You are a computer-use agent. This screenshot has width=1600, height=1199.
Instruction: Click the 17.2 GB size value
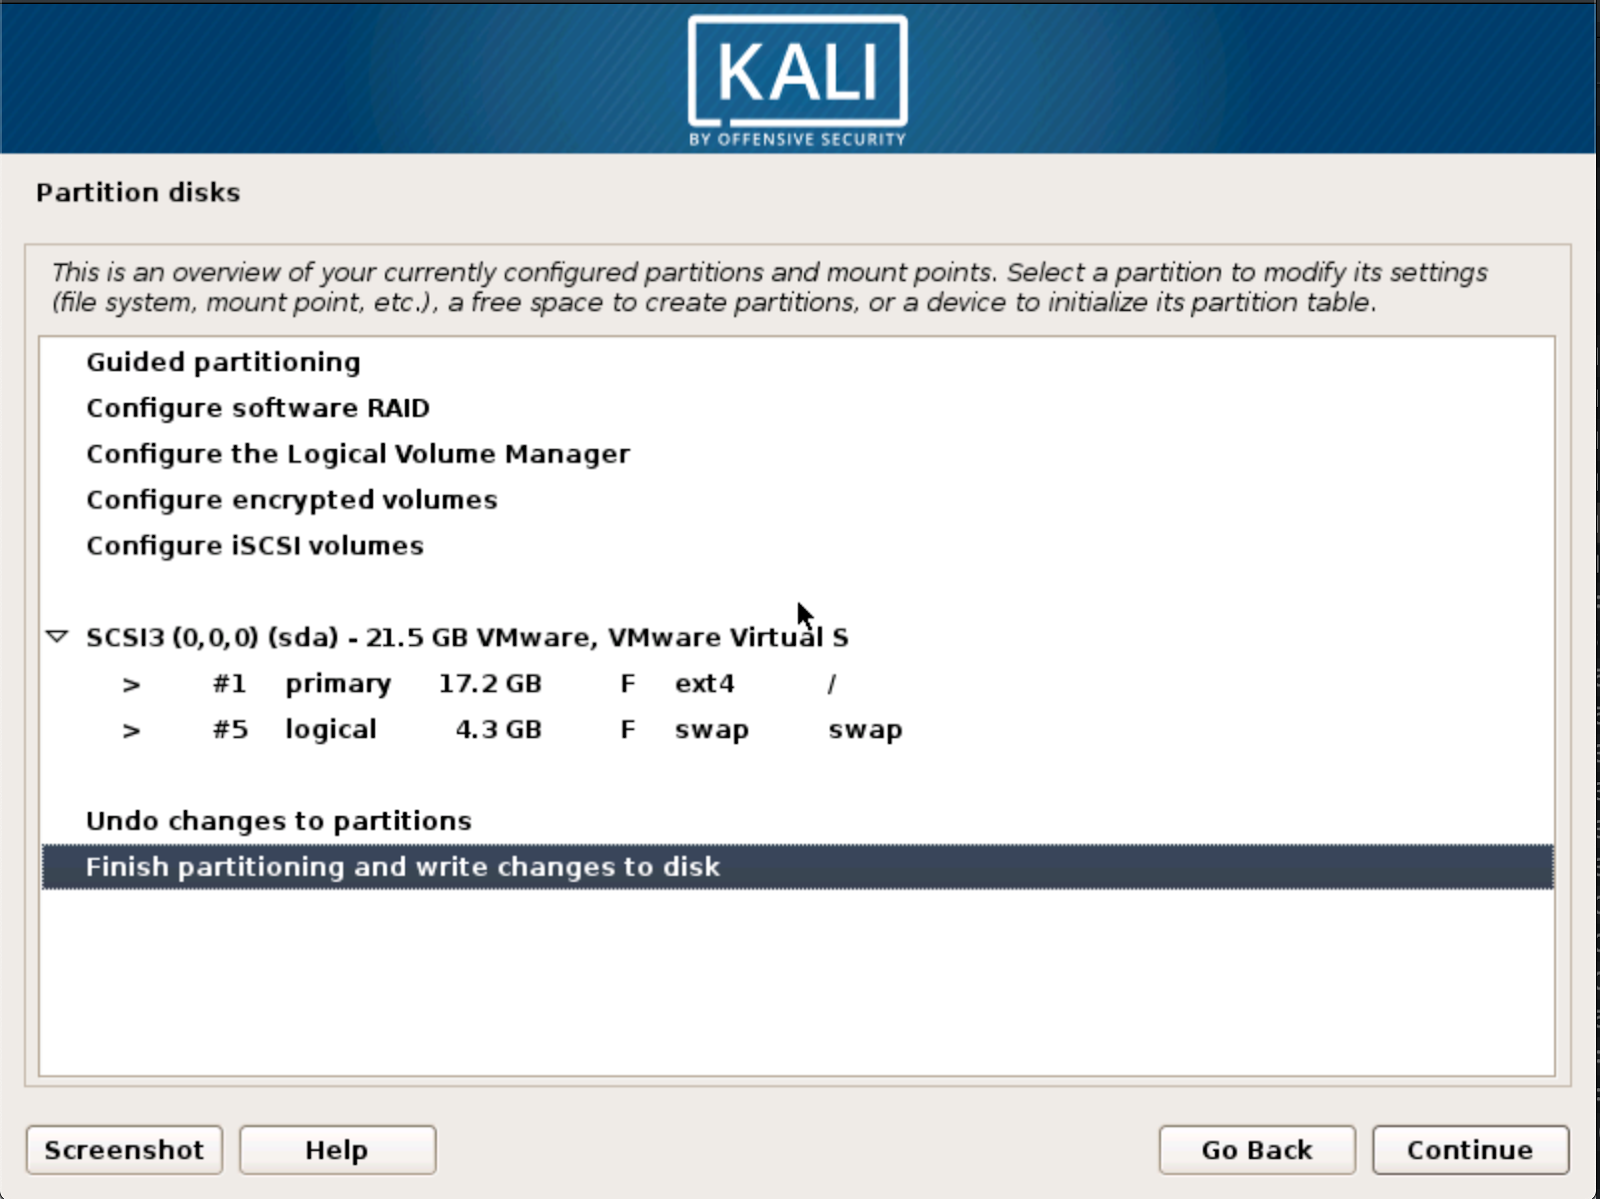490,684
